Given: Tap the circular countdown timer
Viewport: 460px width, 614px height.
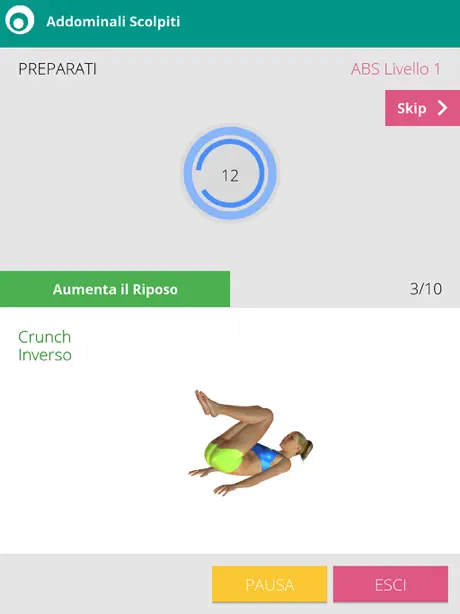Looking at the screenshot, I should [x=230, y=173].
